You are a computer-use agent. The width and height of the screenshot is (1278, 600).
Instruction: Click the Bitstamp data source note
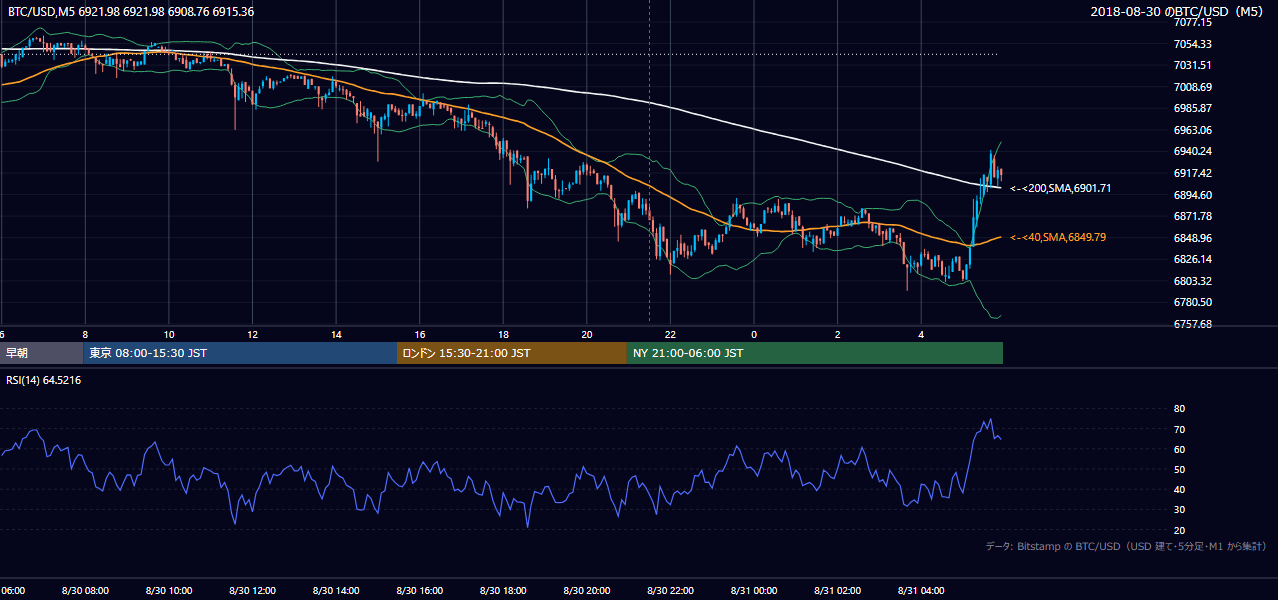coord(1126,546)
